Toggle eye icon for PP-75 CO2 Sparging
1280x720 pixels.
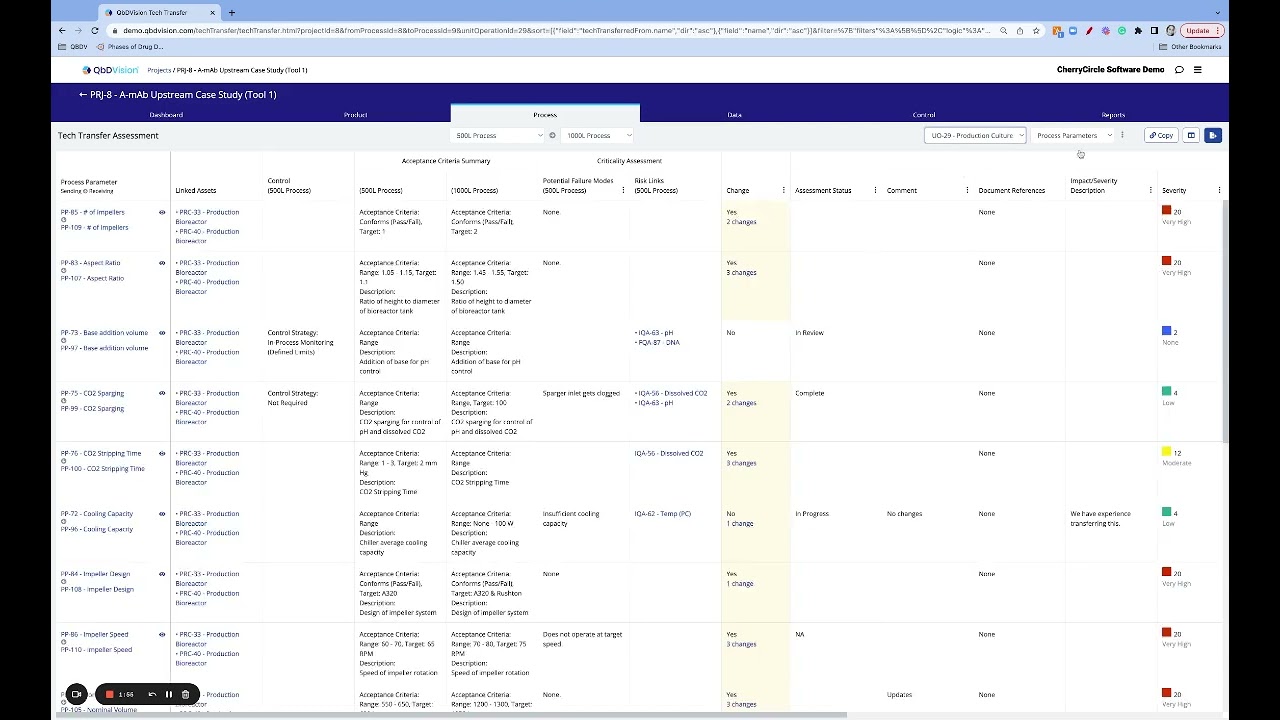pyautogui.click(x=162, y=393)
